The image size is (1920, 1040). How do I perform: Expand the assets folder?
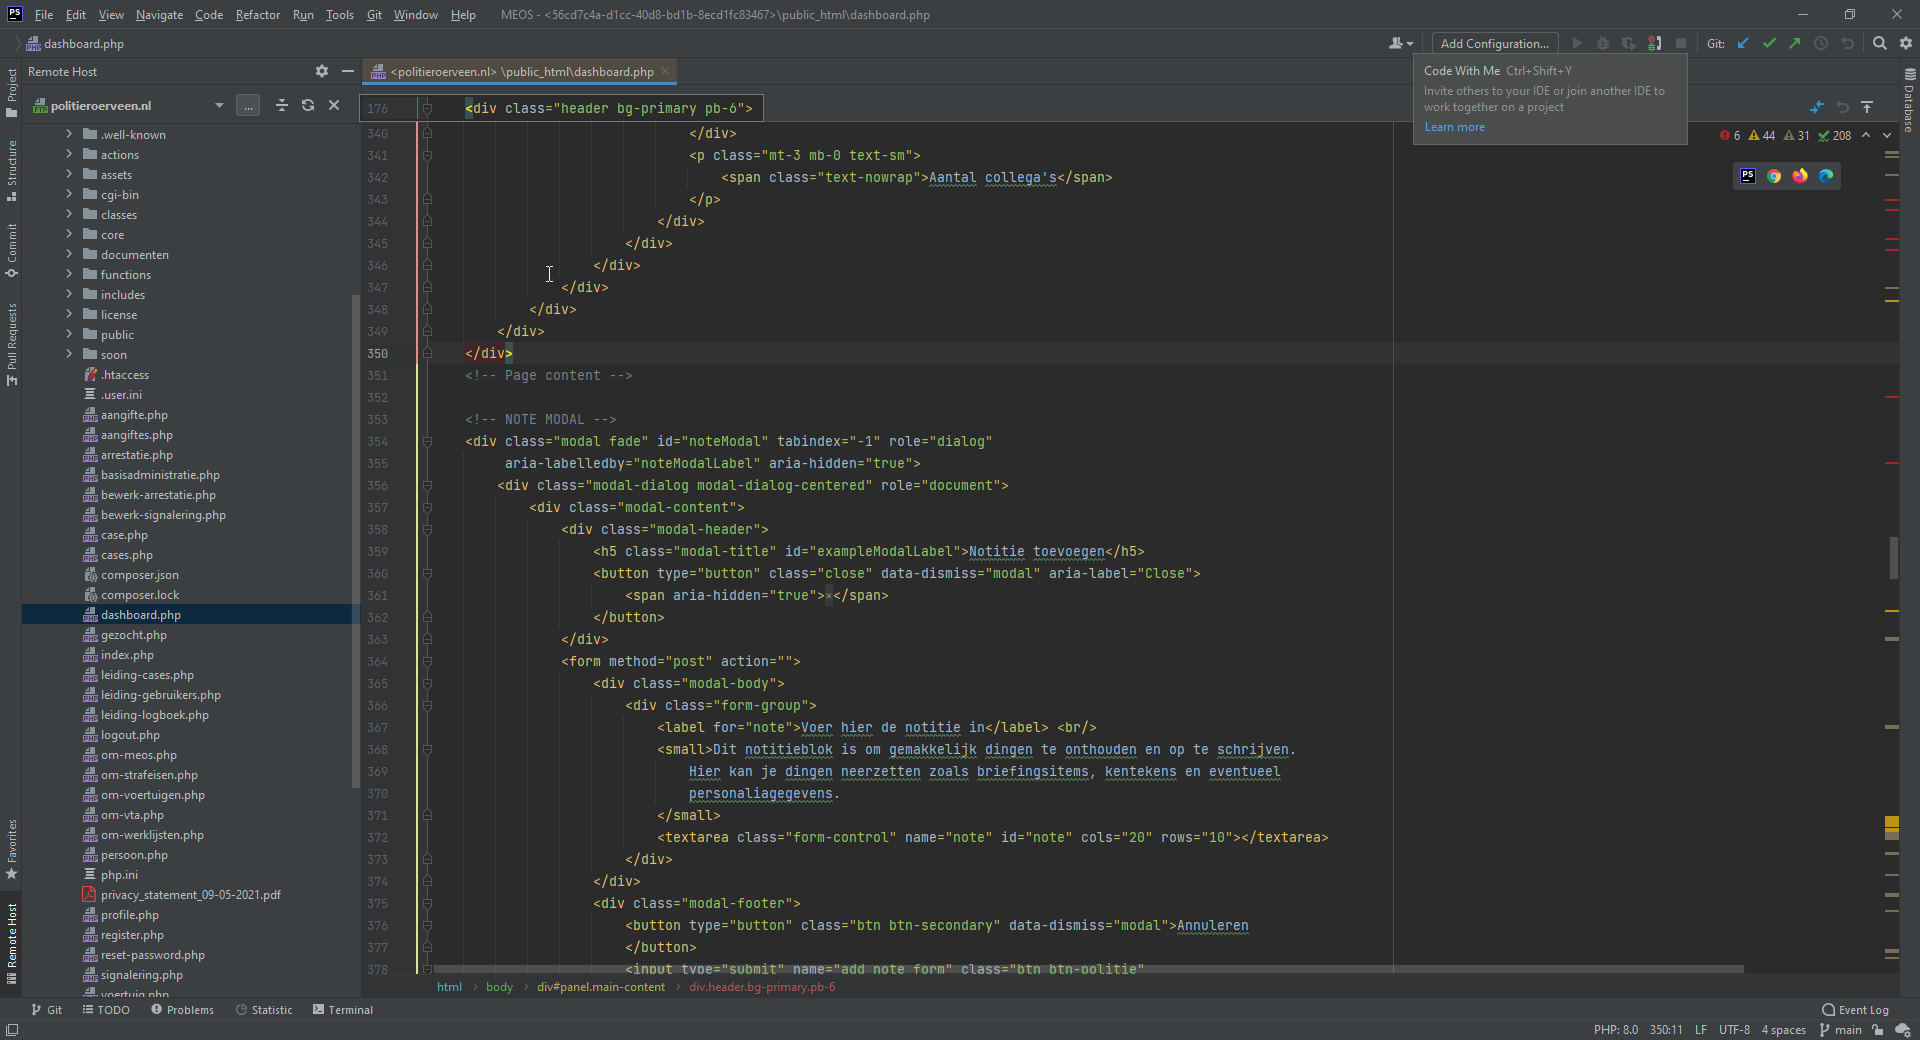[x=69, y=174]
